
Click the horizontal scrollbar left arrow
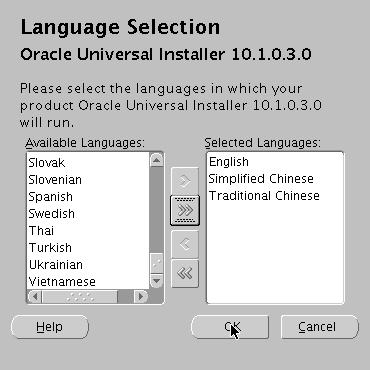click(x=35, y=296)
